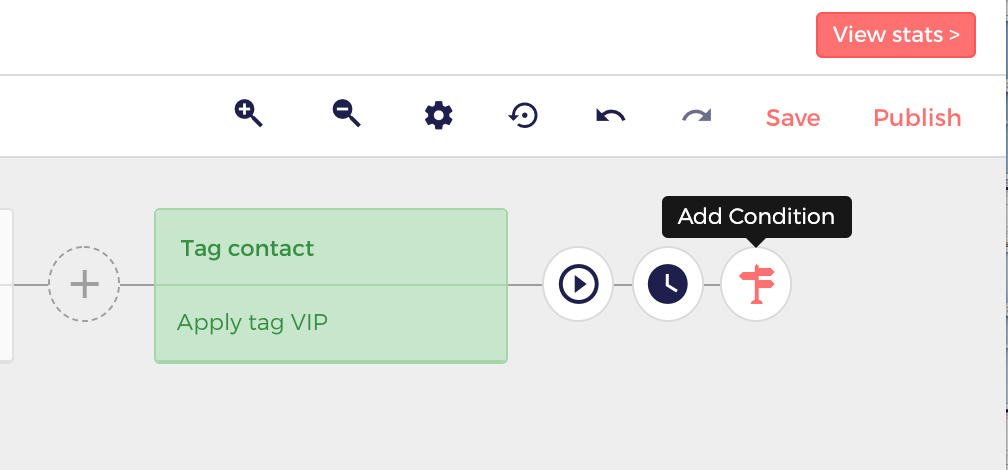
Task: Redo the reverted change
Action: coord(697,116)
